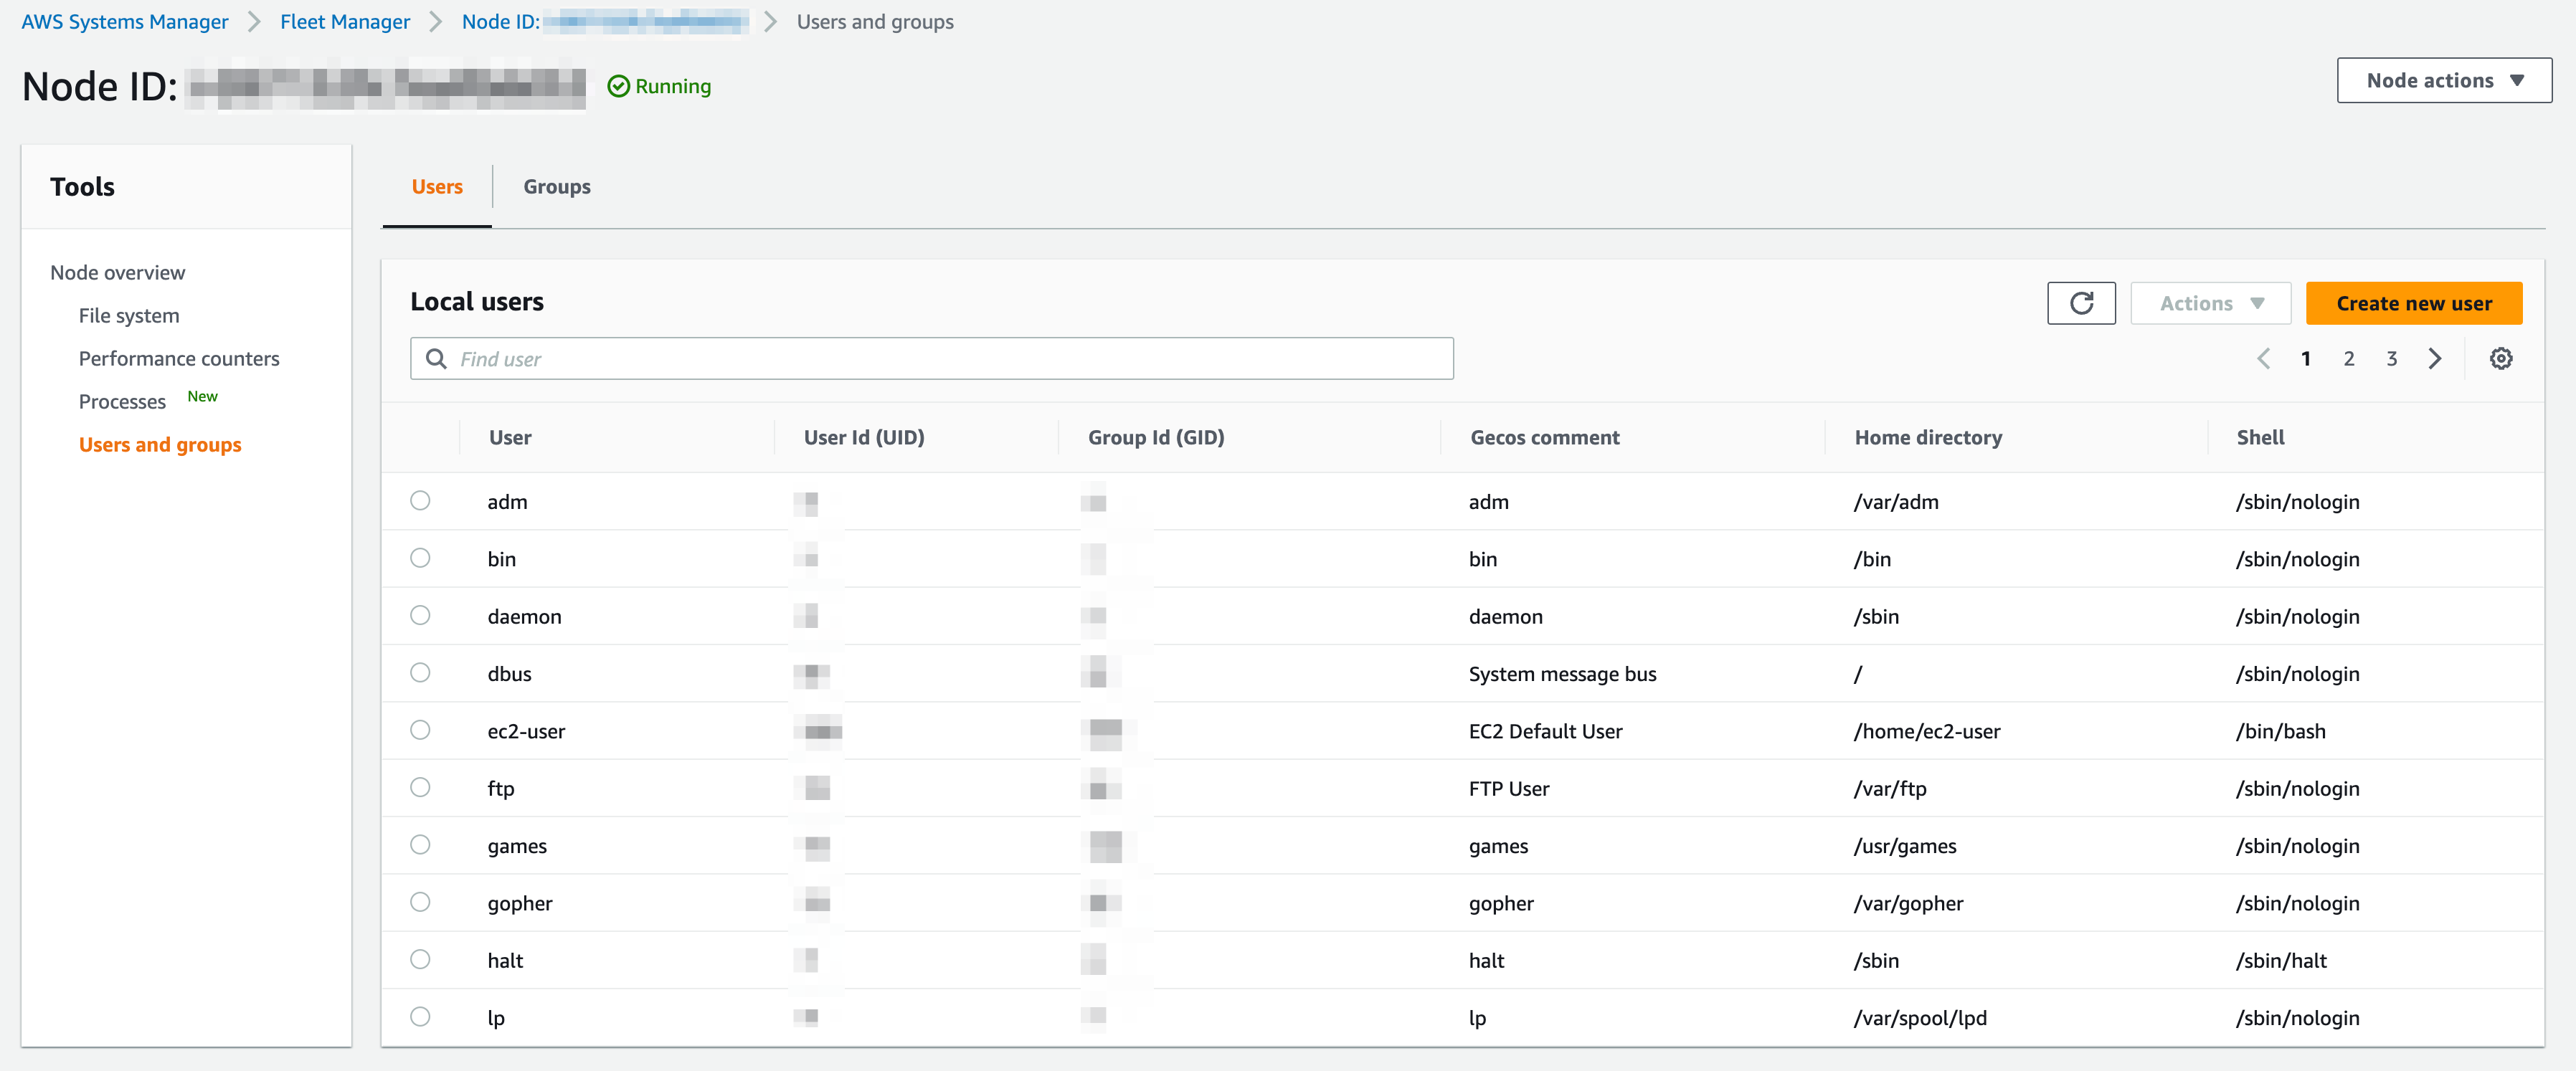Select the adm user radio button
This screenshot has width=2576, height=1071.
(x=420, y=501)
